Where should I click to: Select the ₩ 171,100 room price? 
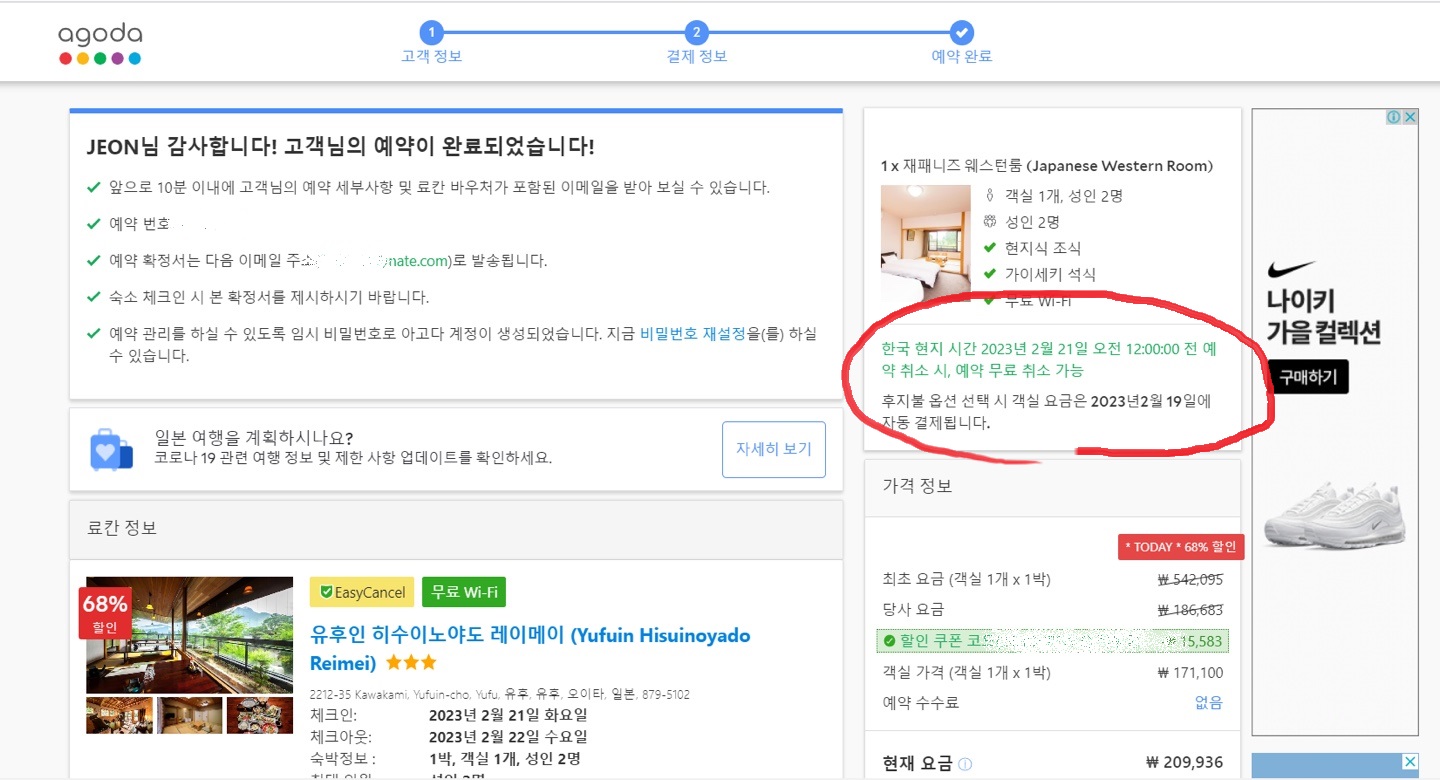[x=1190, y=672]
